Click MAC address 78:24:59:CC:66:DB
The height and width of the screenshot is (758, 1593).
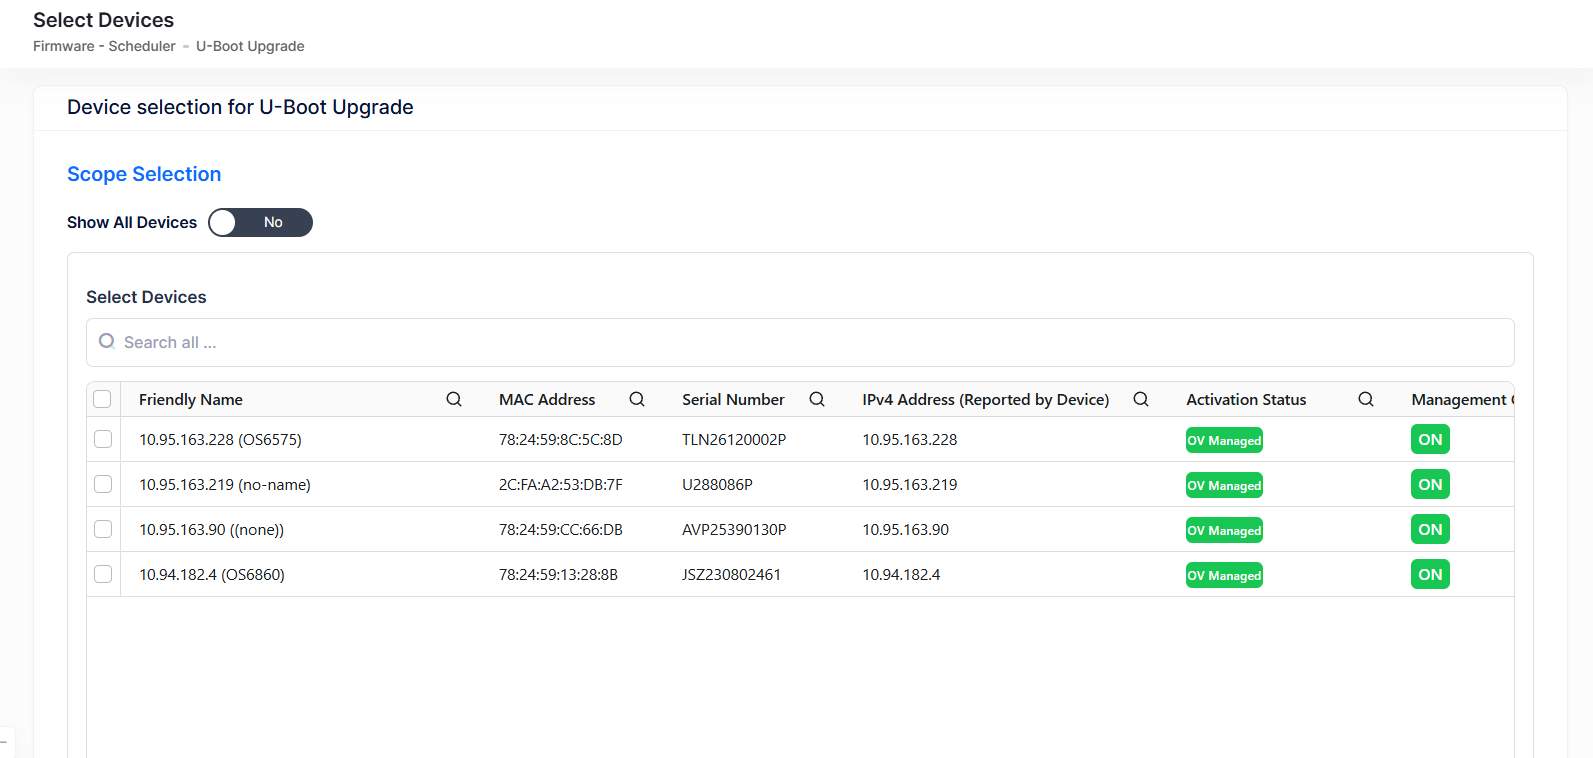(561, 529)
